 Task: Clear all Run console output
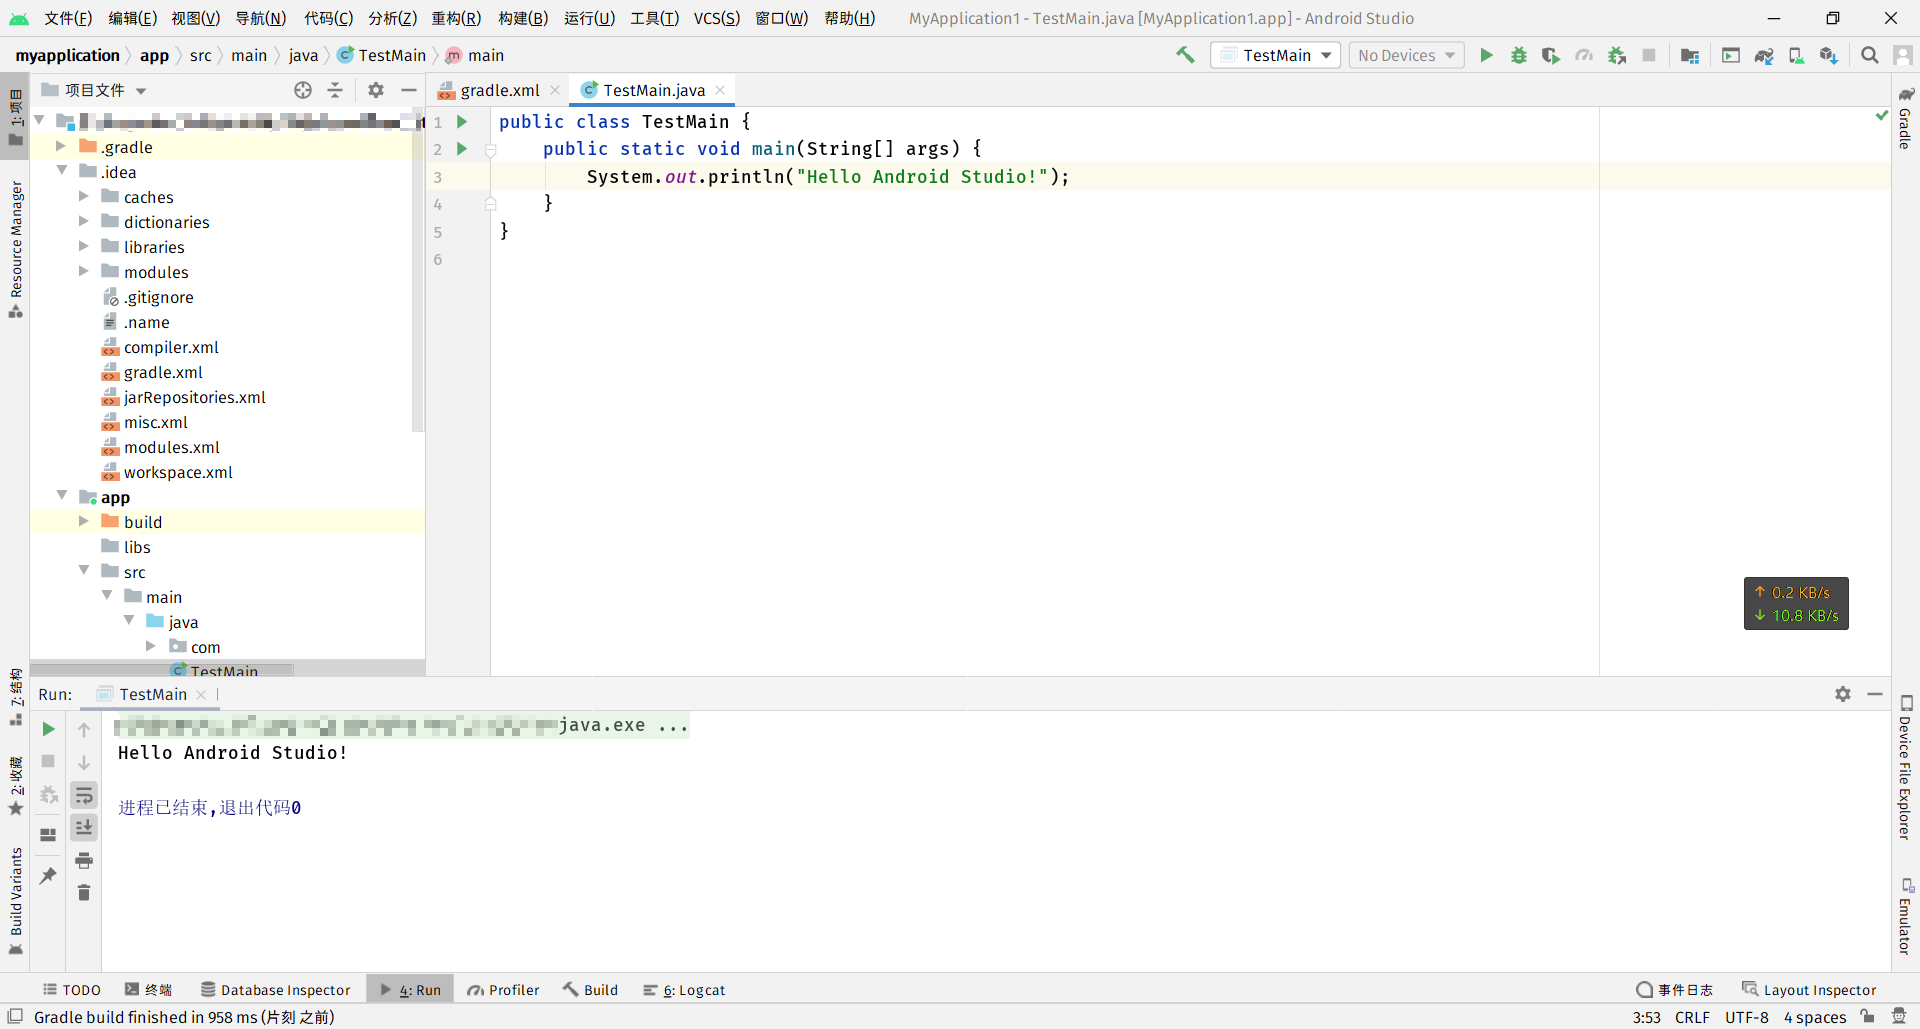click(x=84, y=892)
